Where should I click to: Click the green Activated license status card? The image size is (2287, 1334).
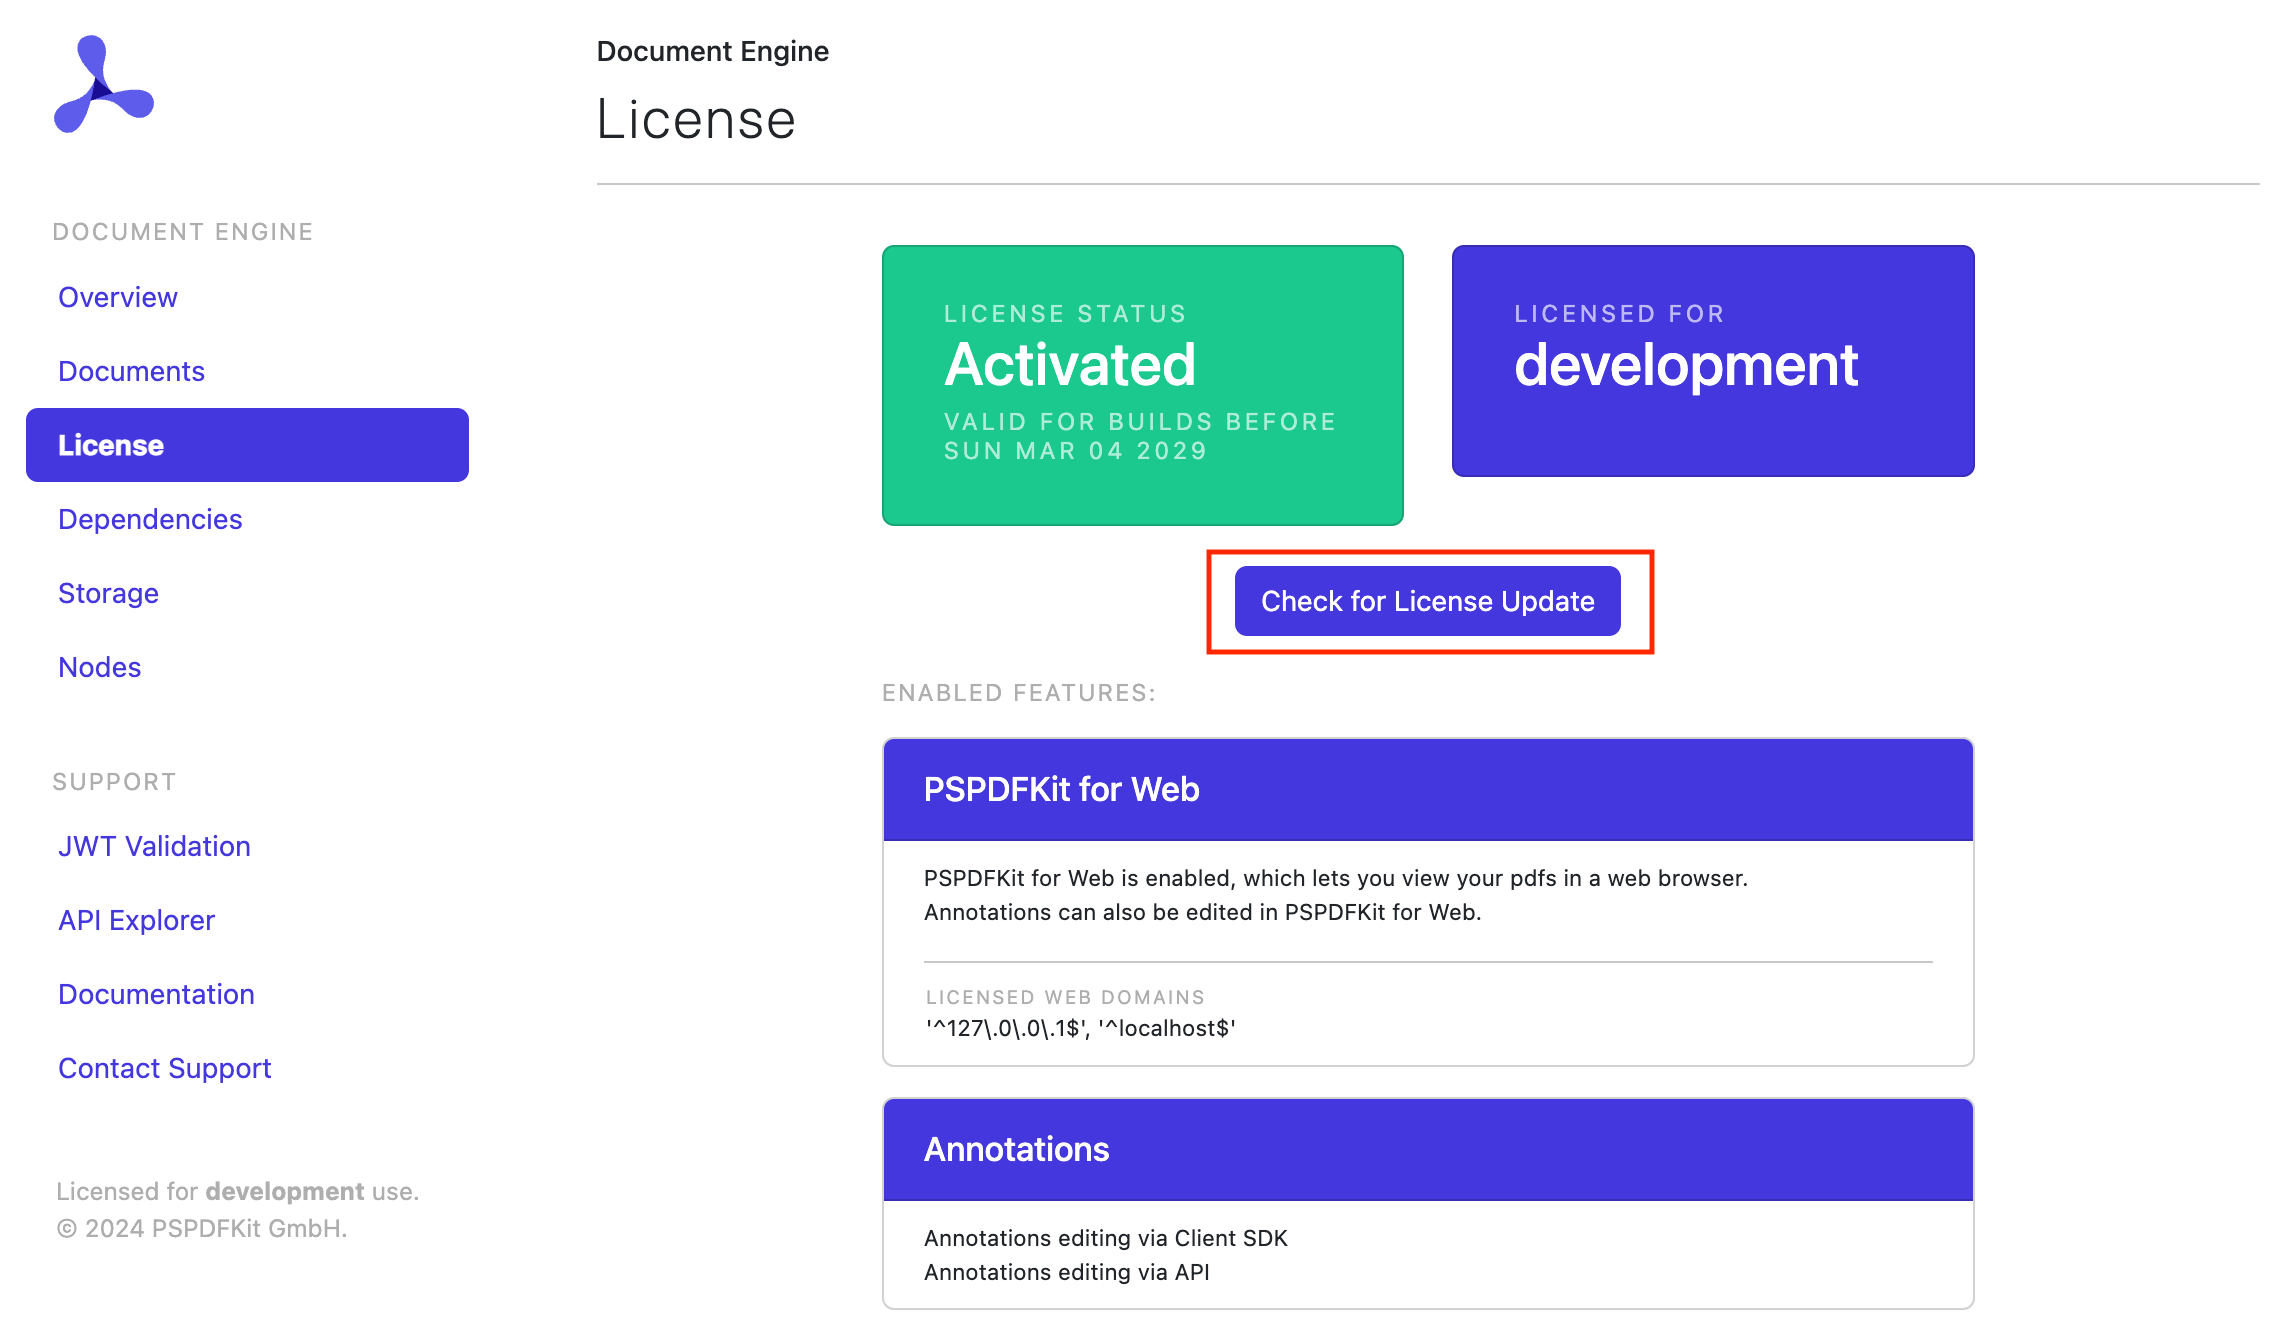1143,385
